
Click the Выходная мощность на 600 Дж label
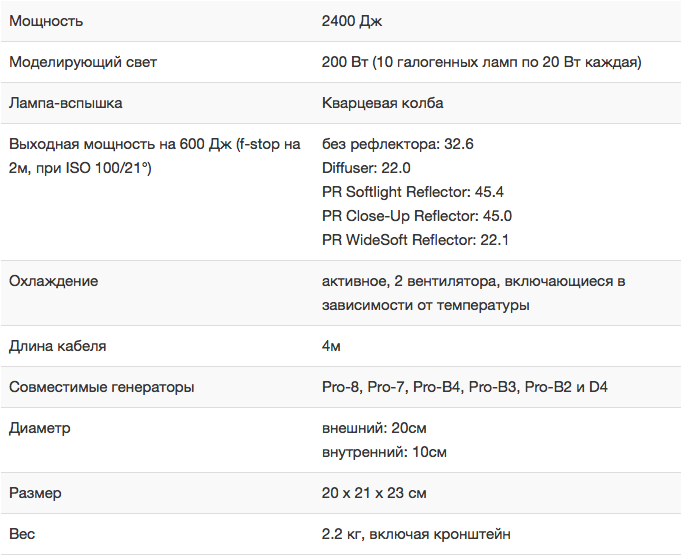click(x=155, y=156)
